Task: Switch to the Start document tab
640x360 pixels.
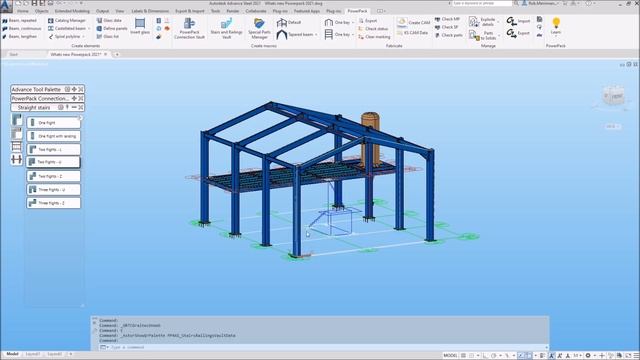Action: click(x=13, y=54)
